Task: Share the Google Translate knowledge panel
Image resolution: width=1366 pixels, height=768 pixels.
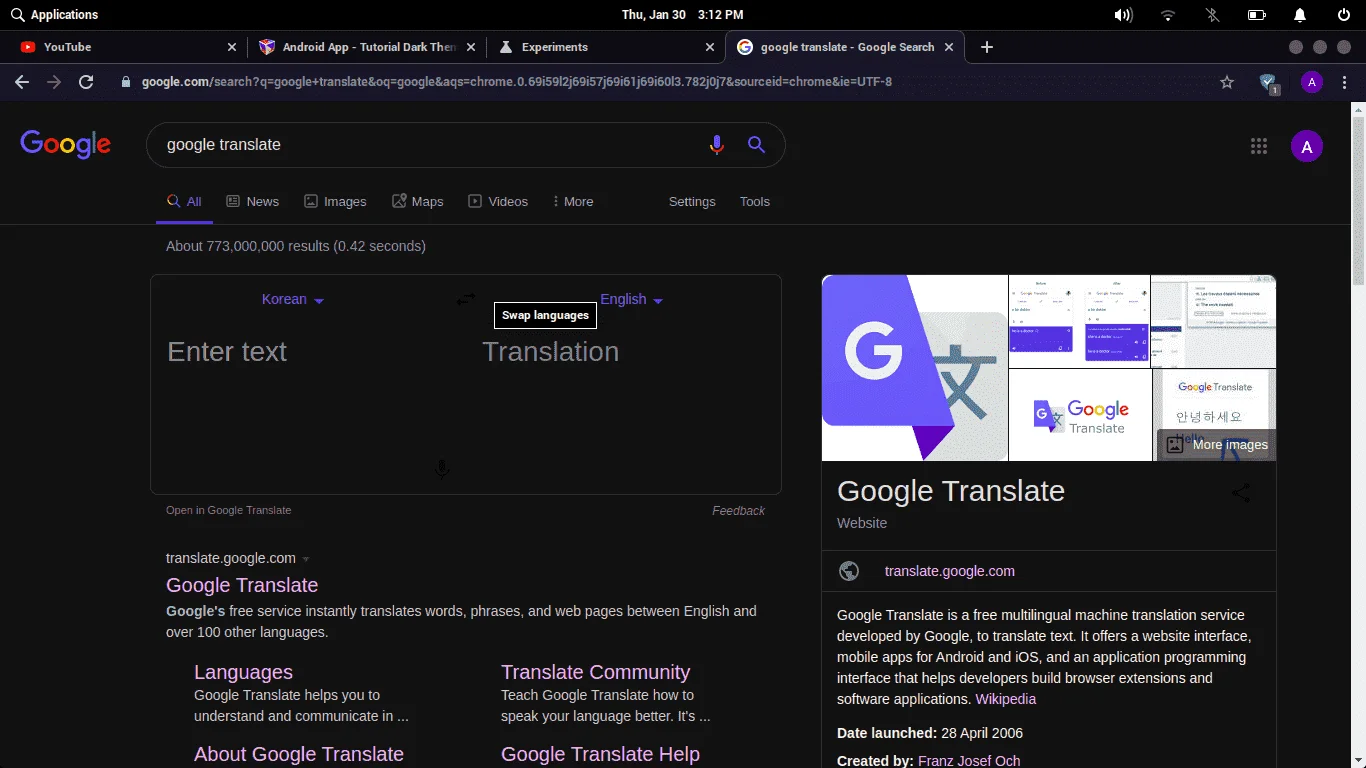Action: (1241, 492)
